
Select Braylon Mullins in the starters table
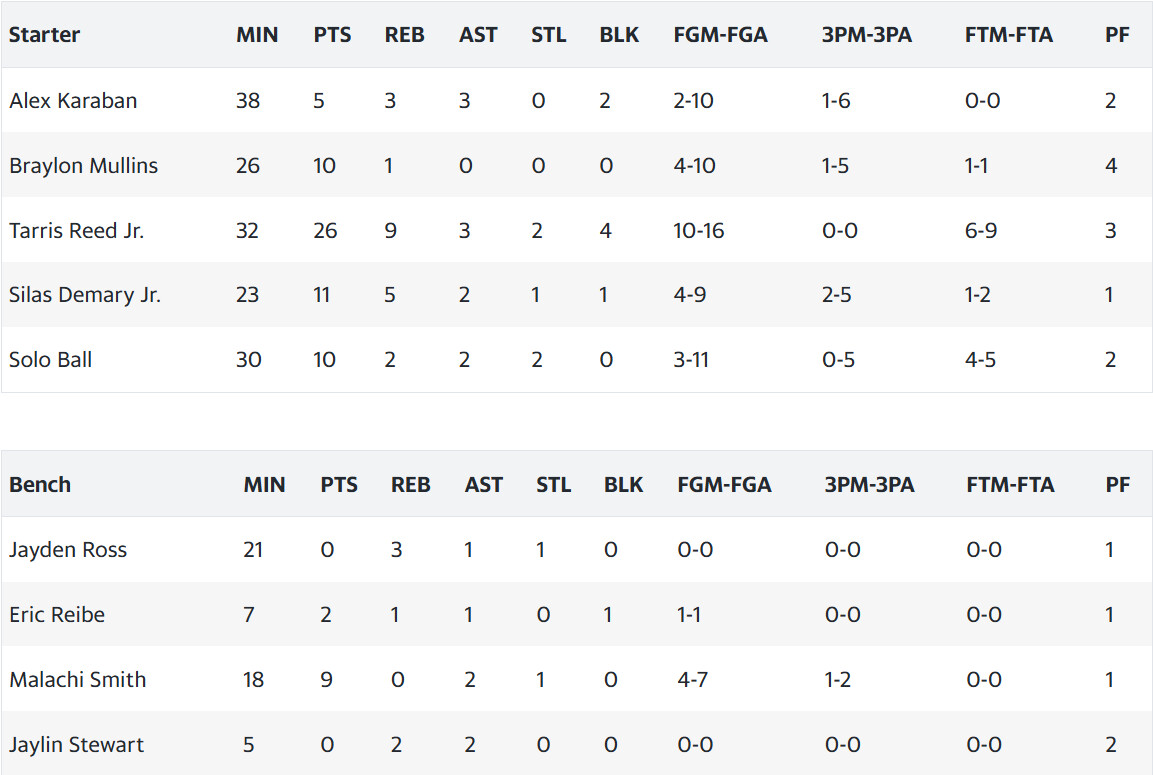tap(83, 165)
